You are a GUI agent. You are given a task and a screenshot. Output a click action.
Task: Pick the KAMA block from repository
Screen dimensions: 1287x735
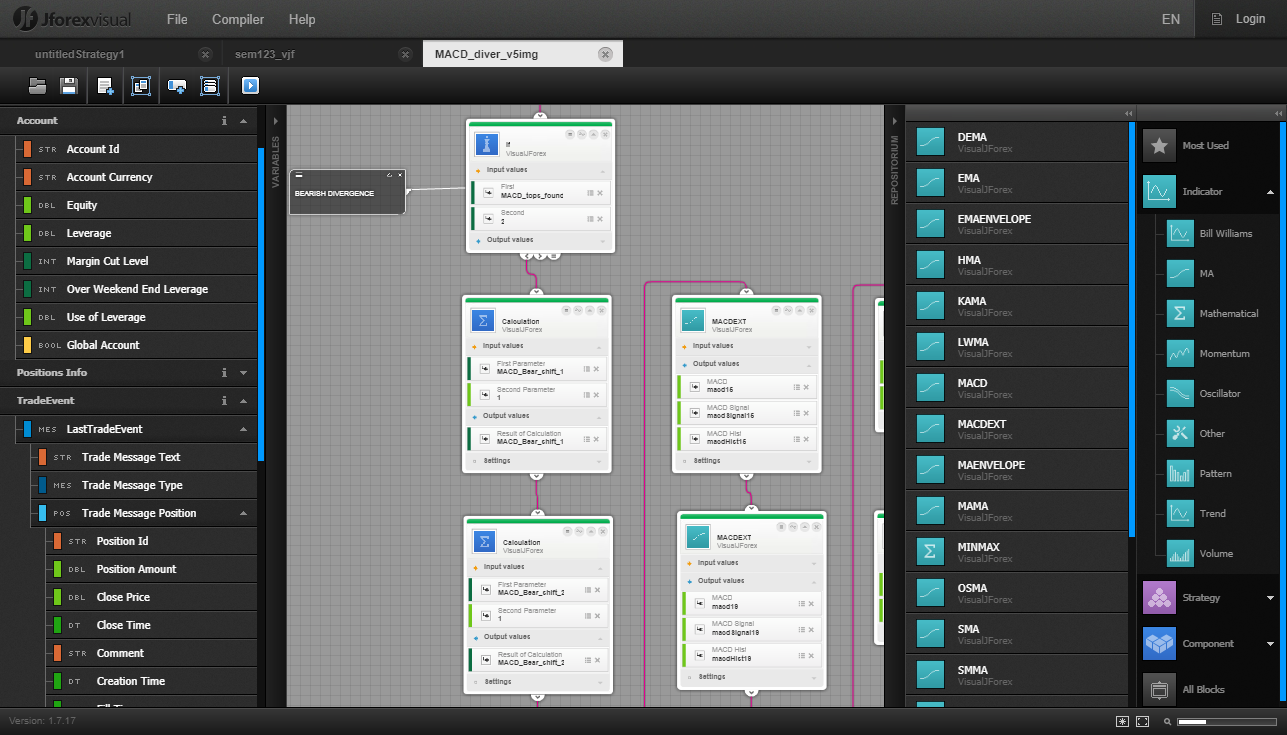[x=1017, y=306]
